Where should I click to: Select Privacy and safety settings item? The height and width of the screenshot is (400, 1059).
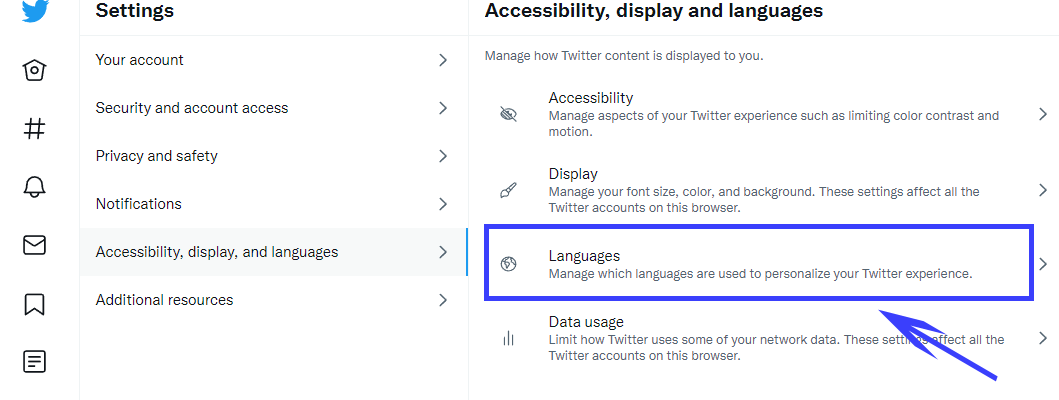coord(156,156)
